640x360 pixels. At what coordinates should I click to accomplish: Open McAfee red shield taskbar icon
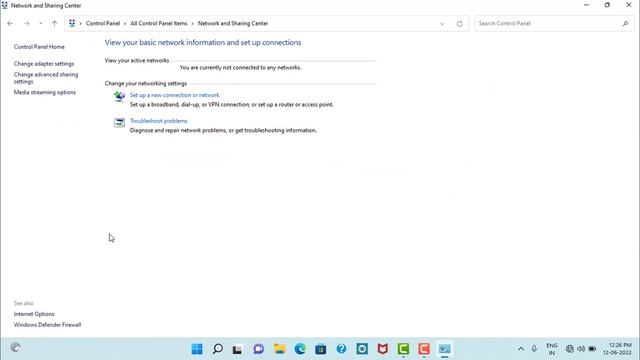coord(382,349)
